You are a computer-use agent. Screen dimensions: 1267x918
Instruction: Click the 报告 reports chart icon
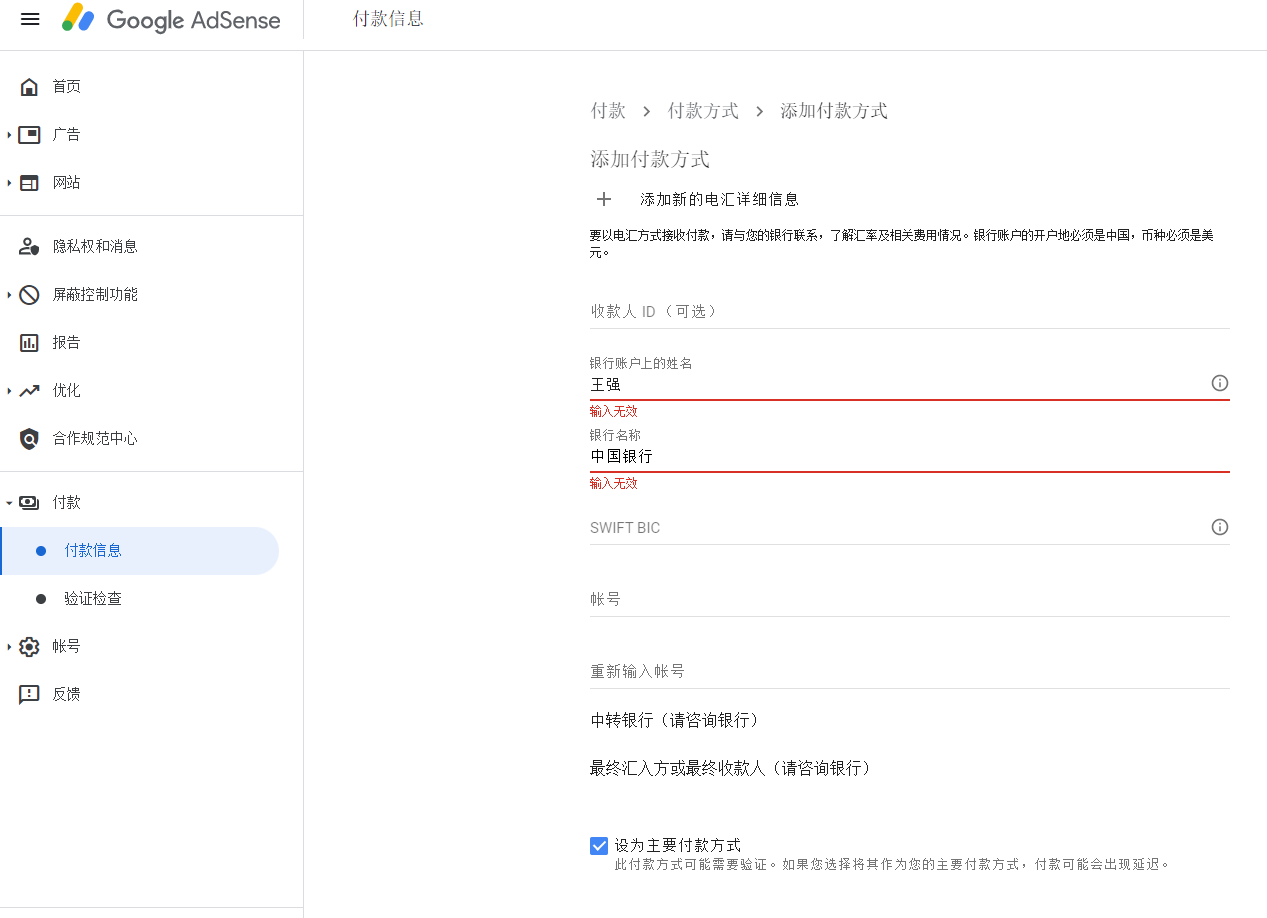click(x=29, y=343)
